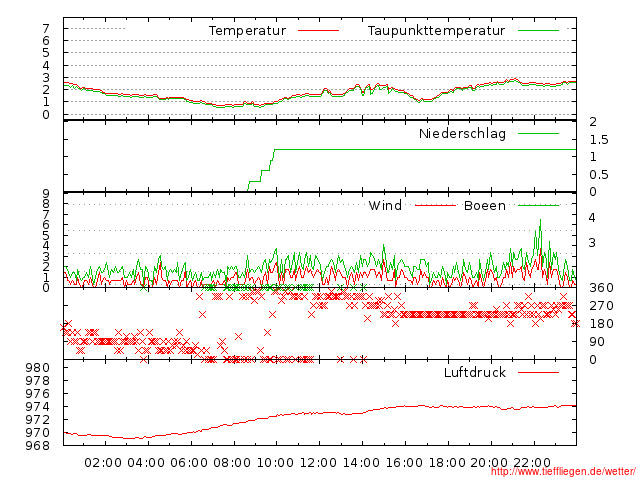Click the 974 pressure axis value
This screenshot has height=480, width=640.
[x=38, y=407]
